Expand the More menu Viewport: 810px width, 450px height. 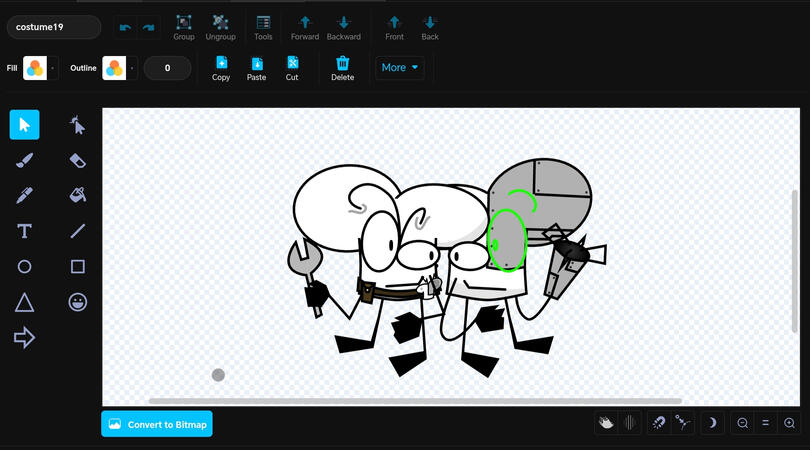click(x=400, y=68)
